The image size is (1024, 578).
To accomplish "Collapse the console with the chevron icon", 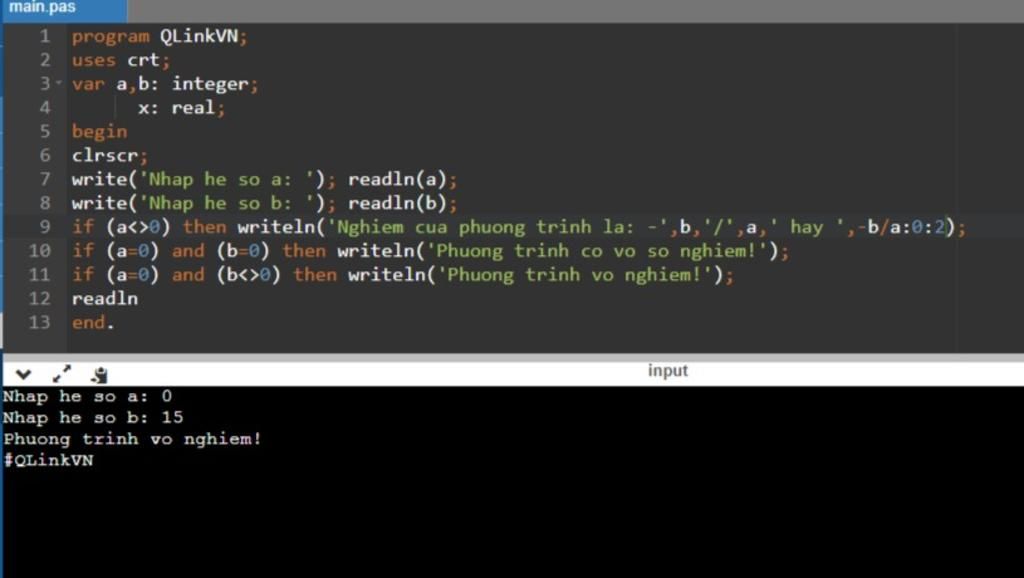I will [24, 374].
